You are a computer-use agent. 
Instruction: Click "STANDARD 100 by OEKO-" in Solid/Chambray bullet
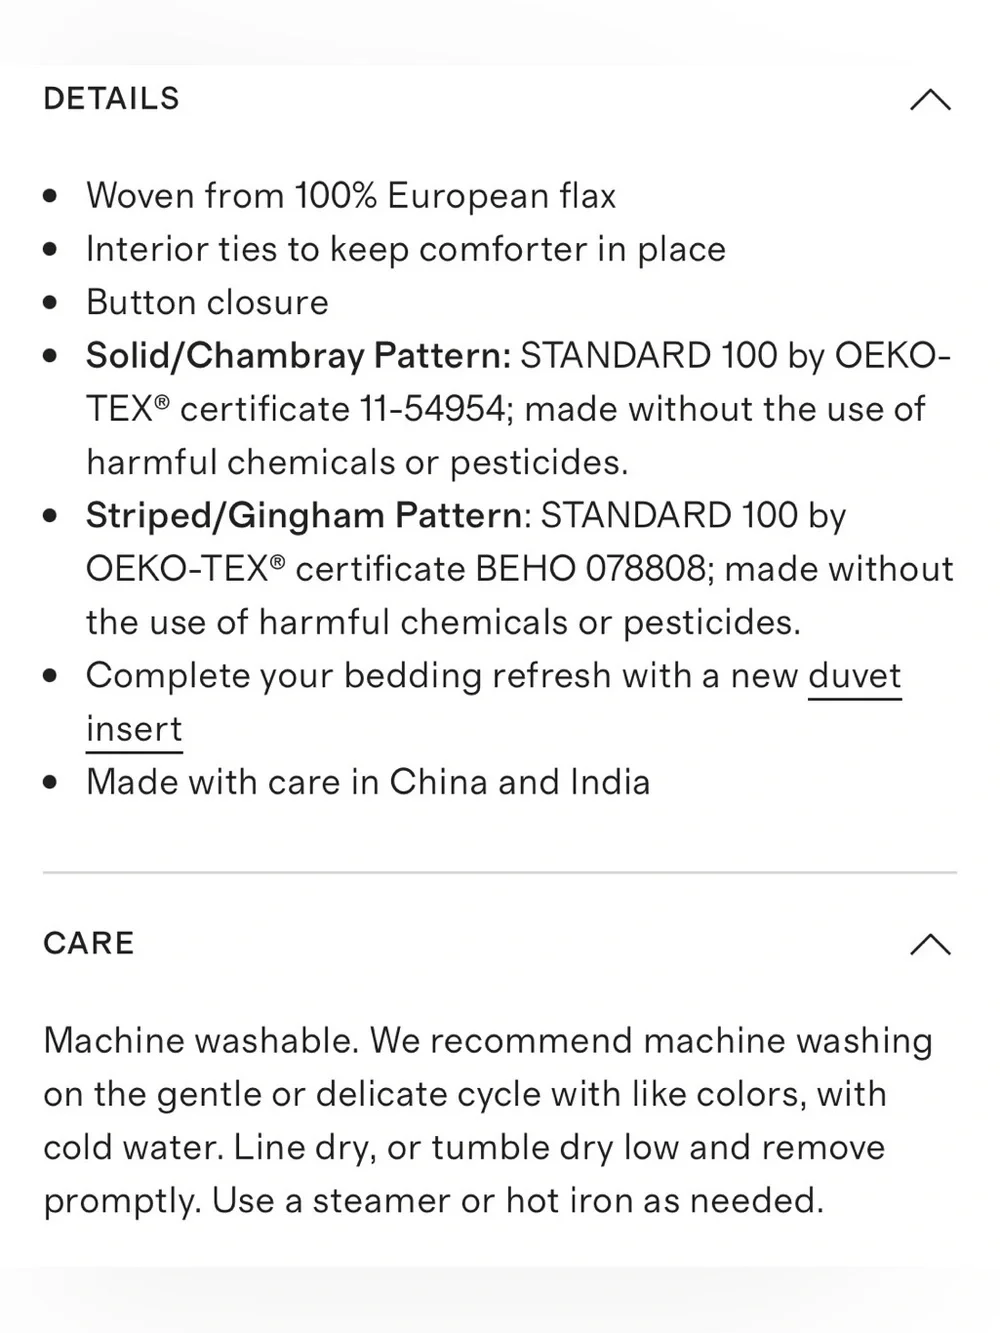(736, 356)
